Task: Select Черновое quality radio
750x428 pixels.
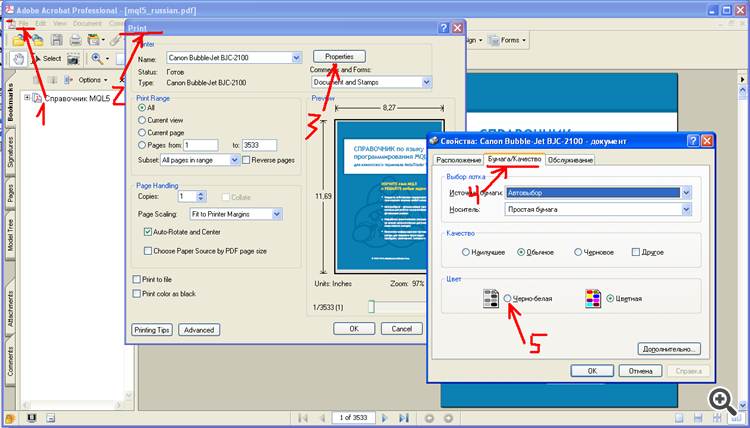Action: (578, 252)
